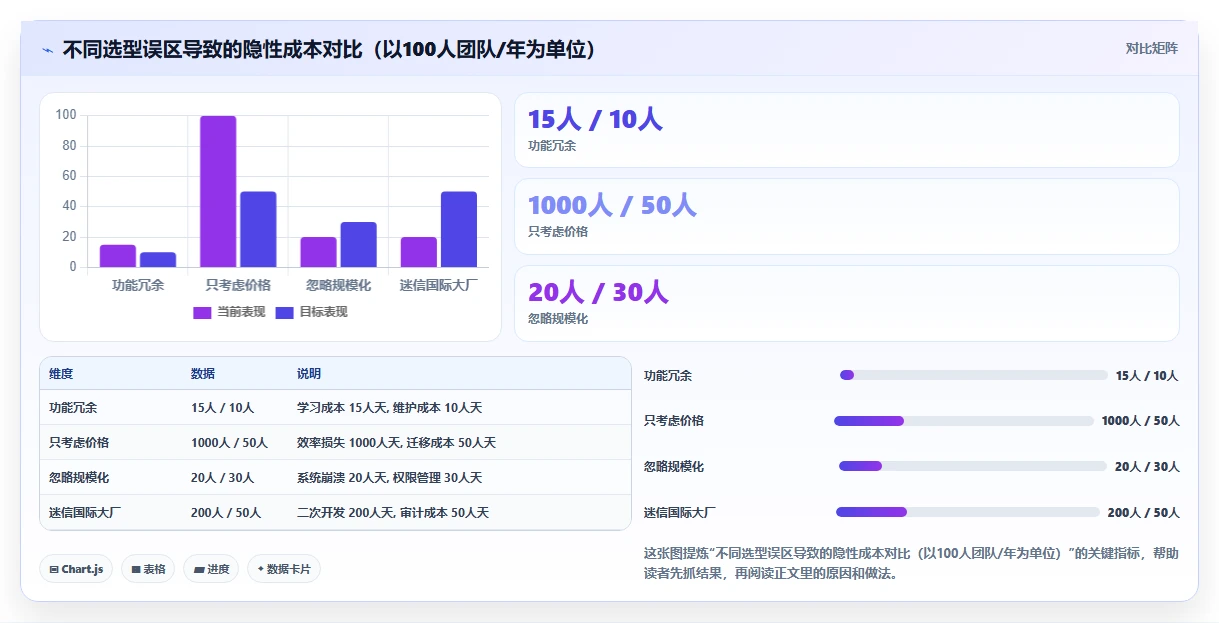Click the cell 学习成本 15人天, 维护成本 10人天
Screen dimensions: 1219x623
[389, 408]
